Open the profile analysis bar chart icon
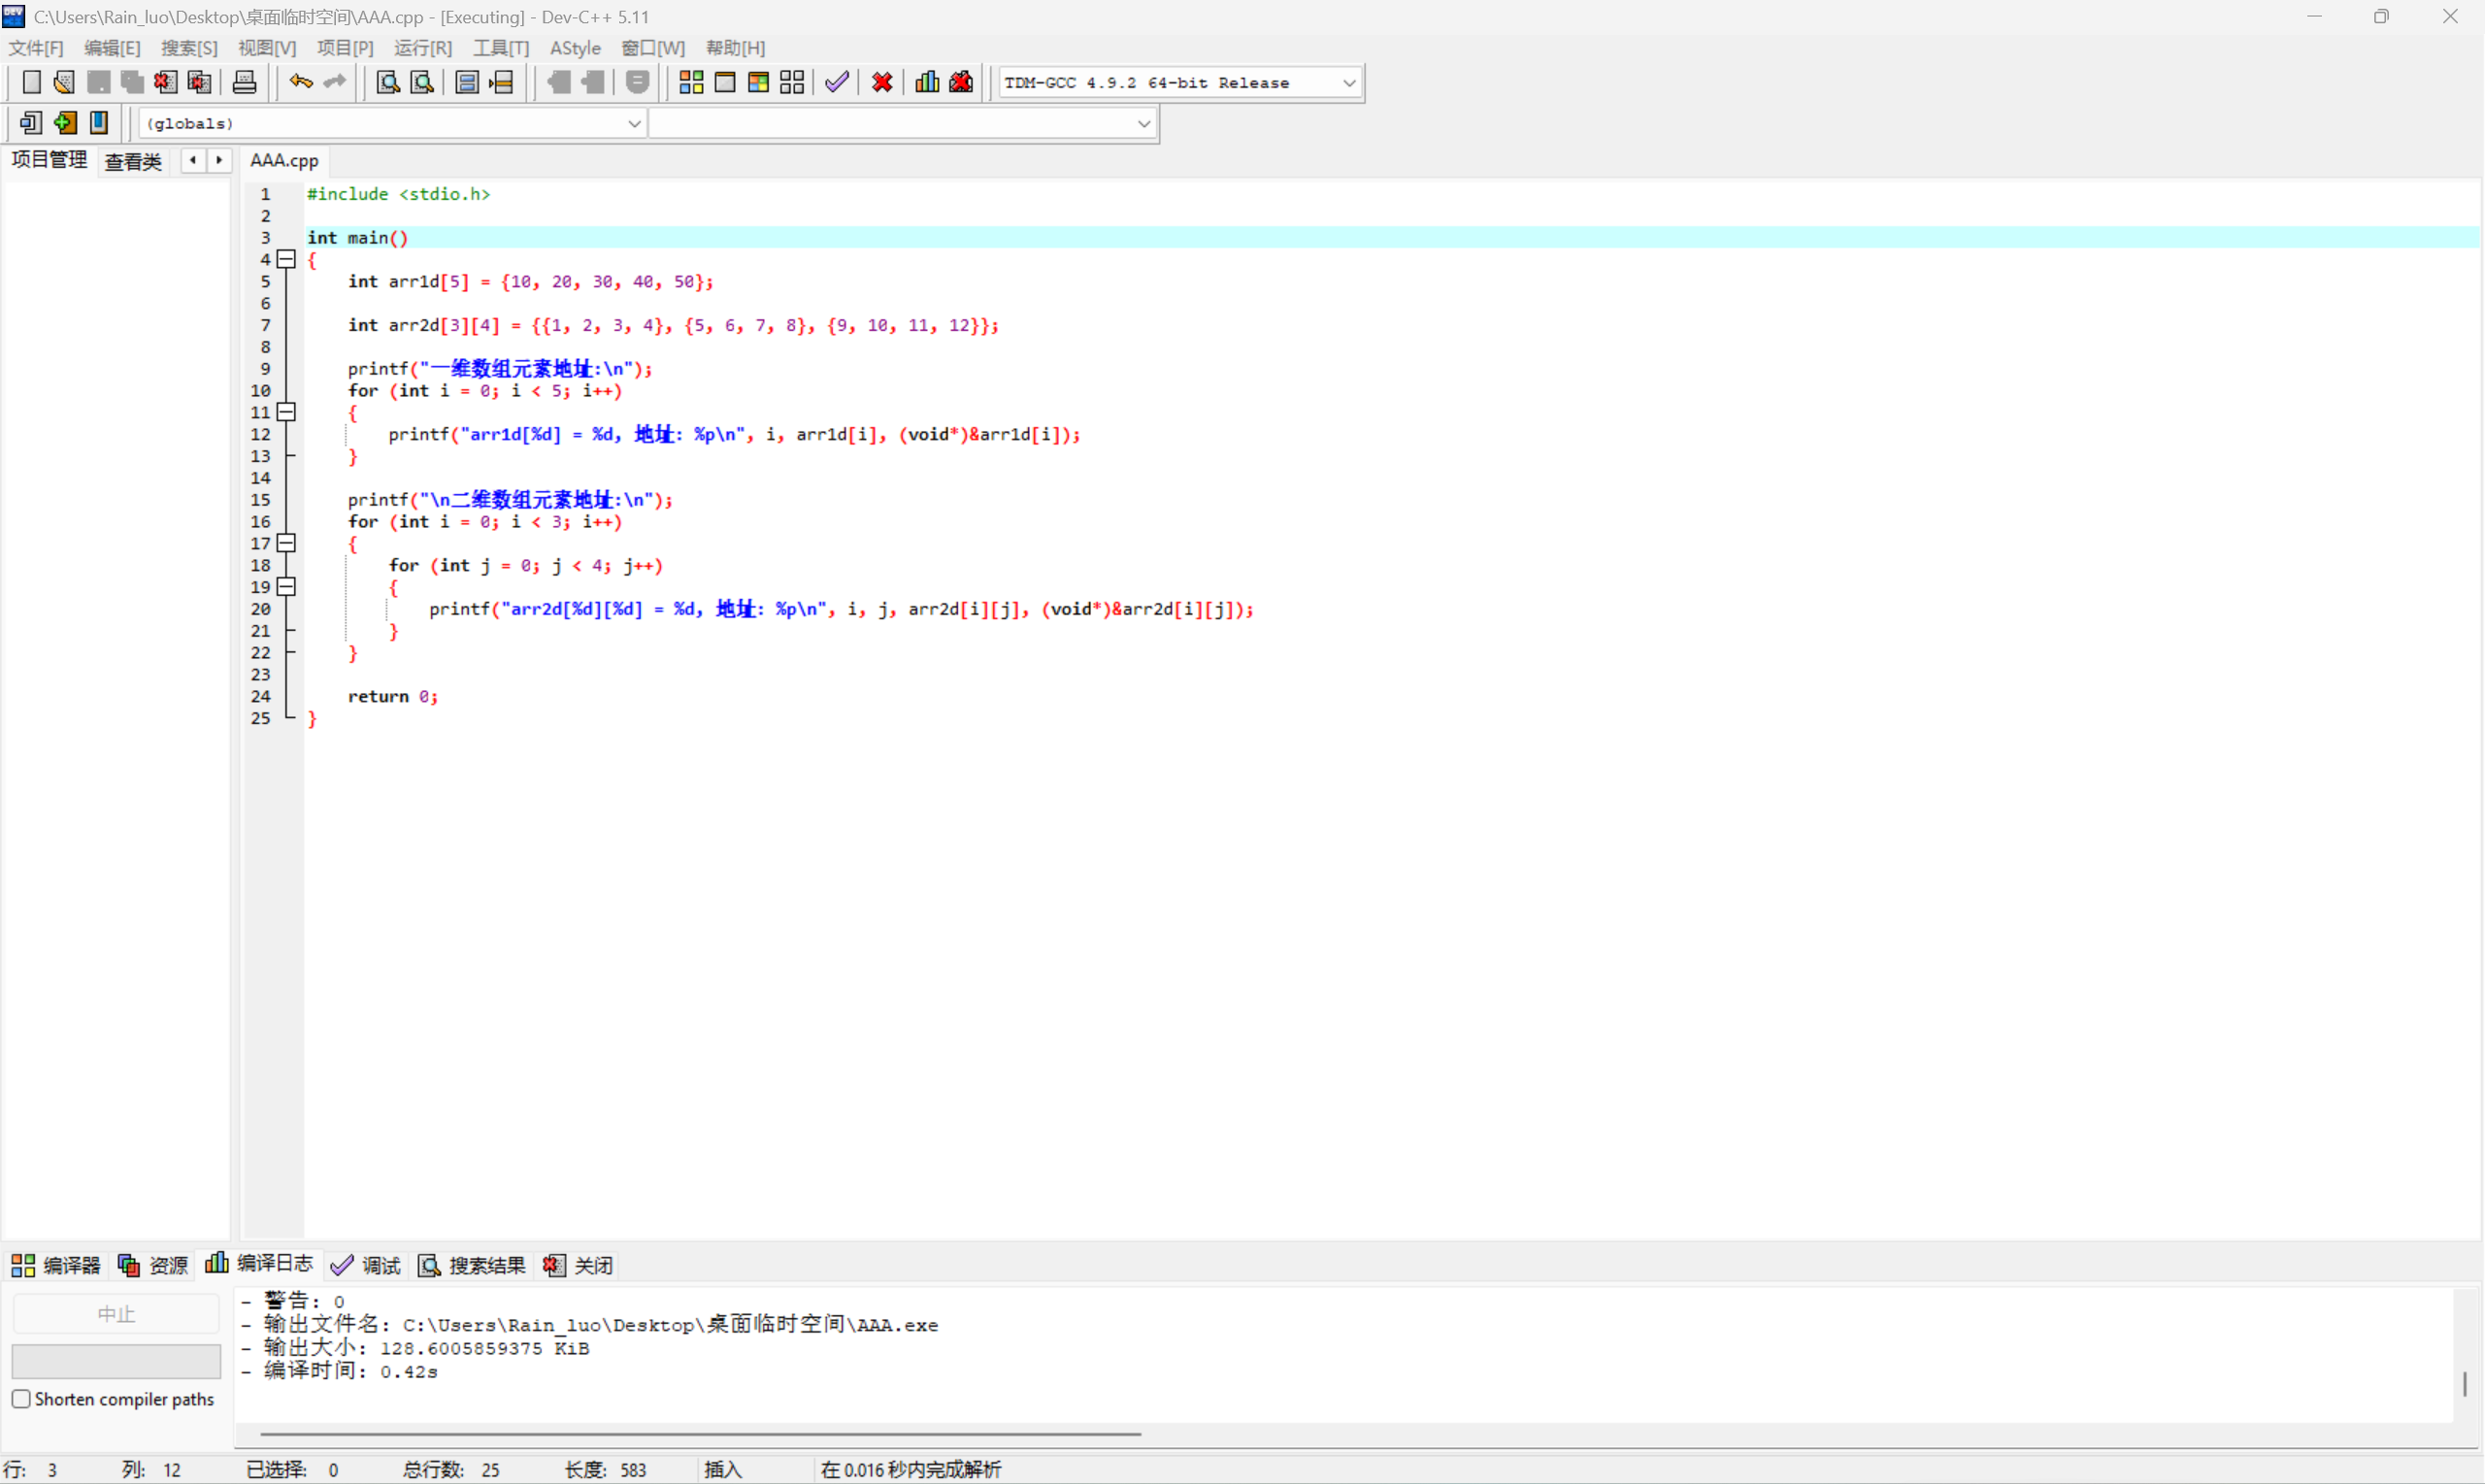 pyautogui.click(x=927, y=82)
